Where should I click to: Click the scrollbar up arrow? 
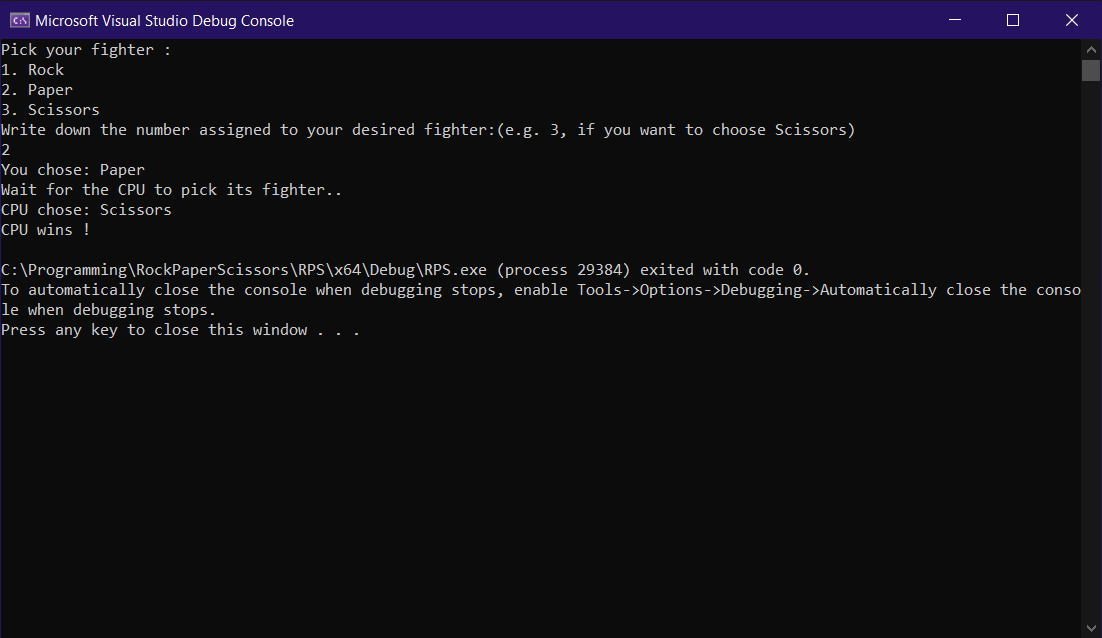point(1091,48)
